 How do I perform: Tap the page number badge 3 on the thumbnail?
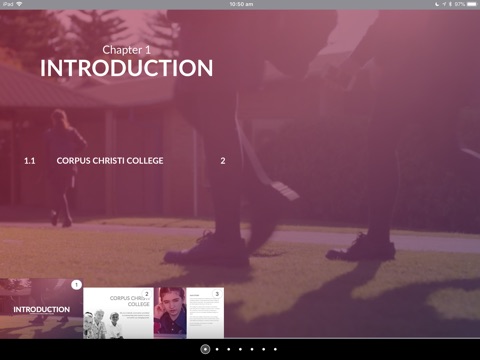point(217,294)
